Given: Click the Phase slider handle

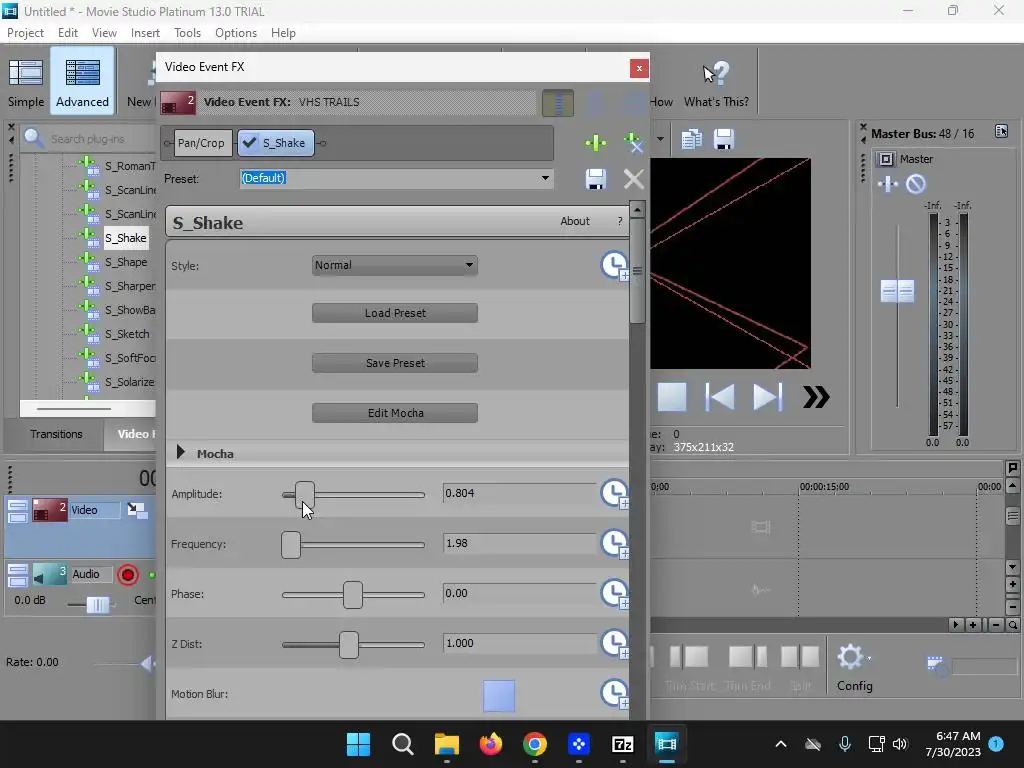Looking at the screenshot, I should [x=353, y=594].
